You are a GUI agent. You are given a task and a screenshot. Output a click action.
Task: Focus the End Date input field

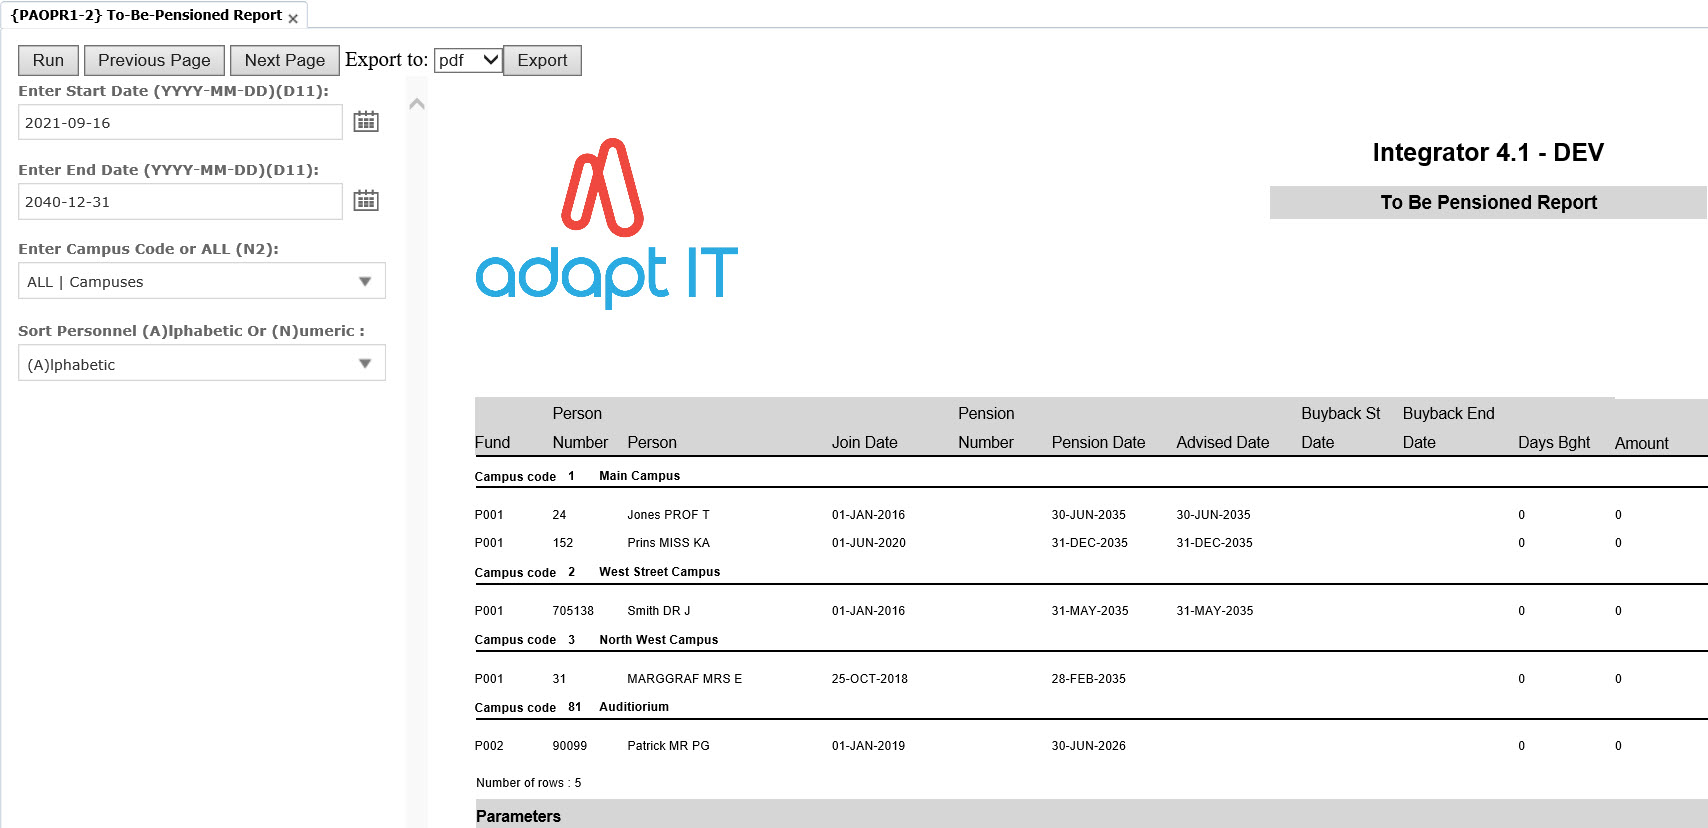coord(180,202)
